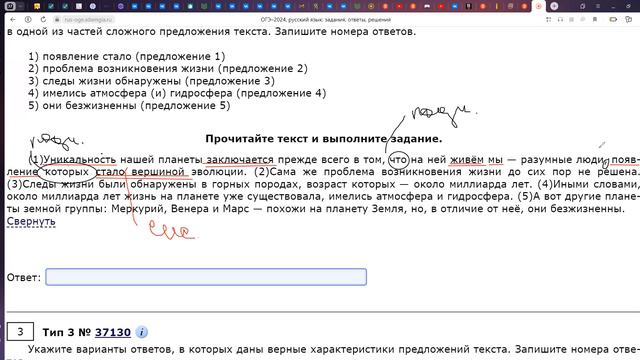Click the headphones read-aloud icon in the toolbar
Viewport: 640px width, 360px height.
560,19
